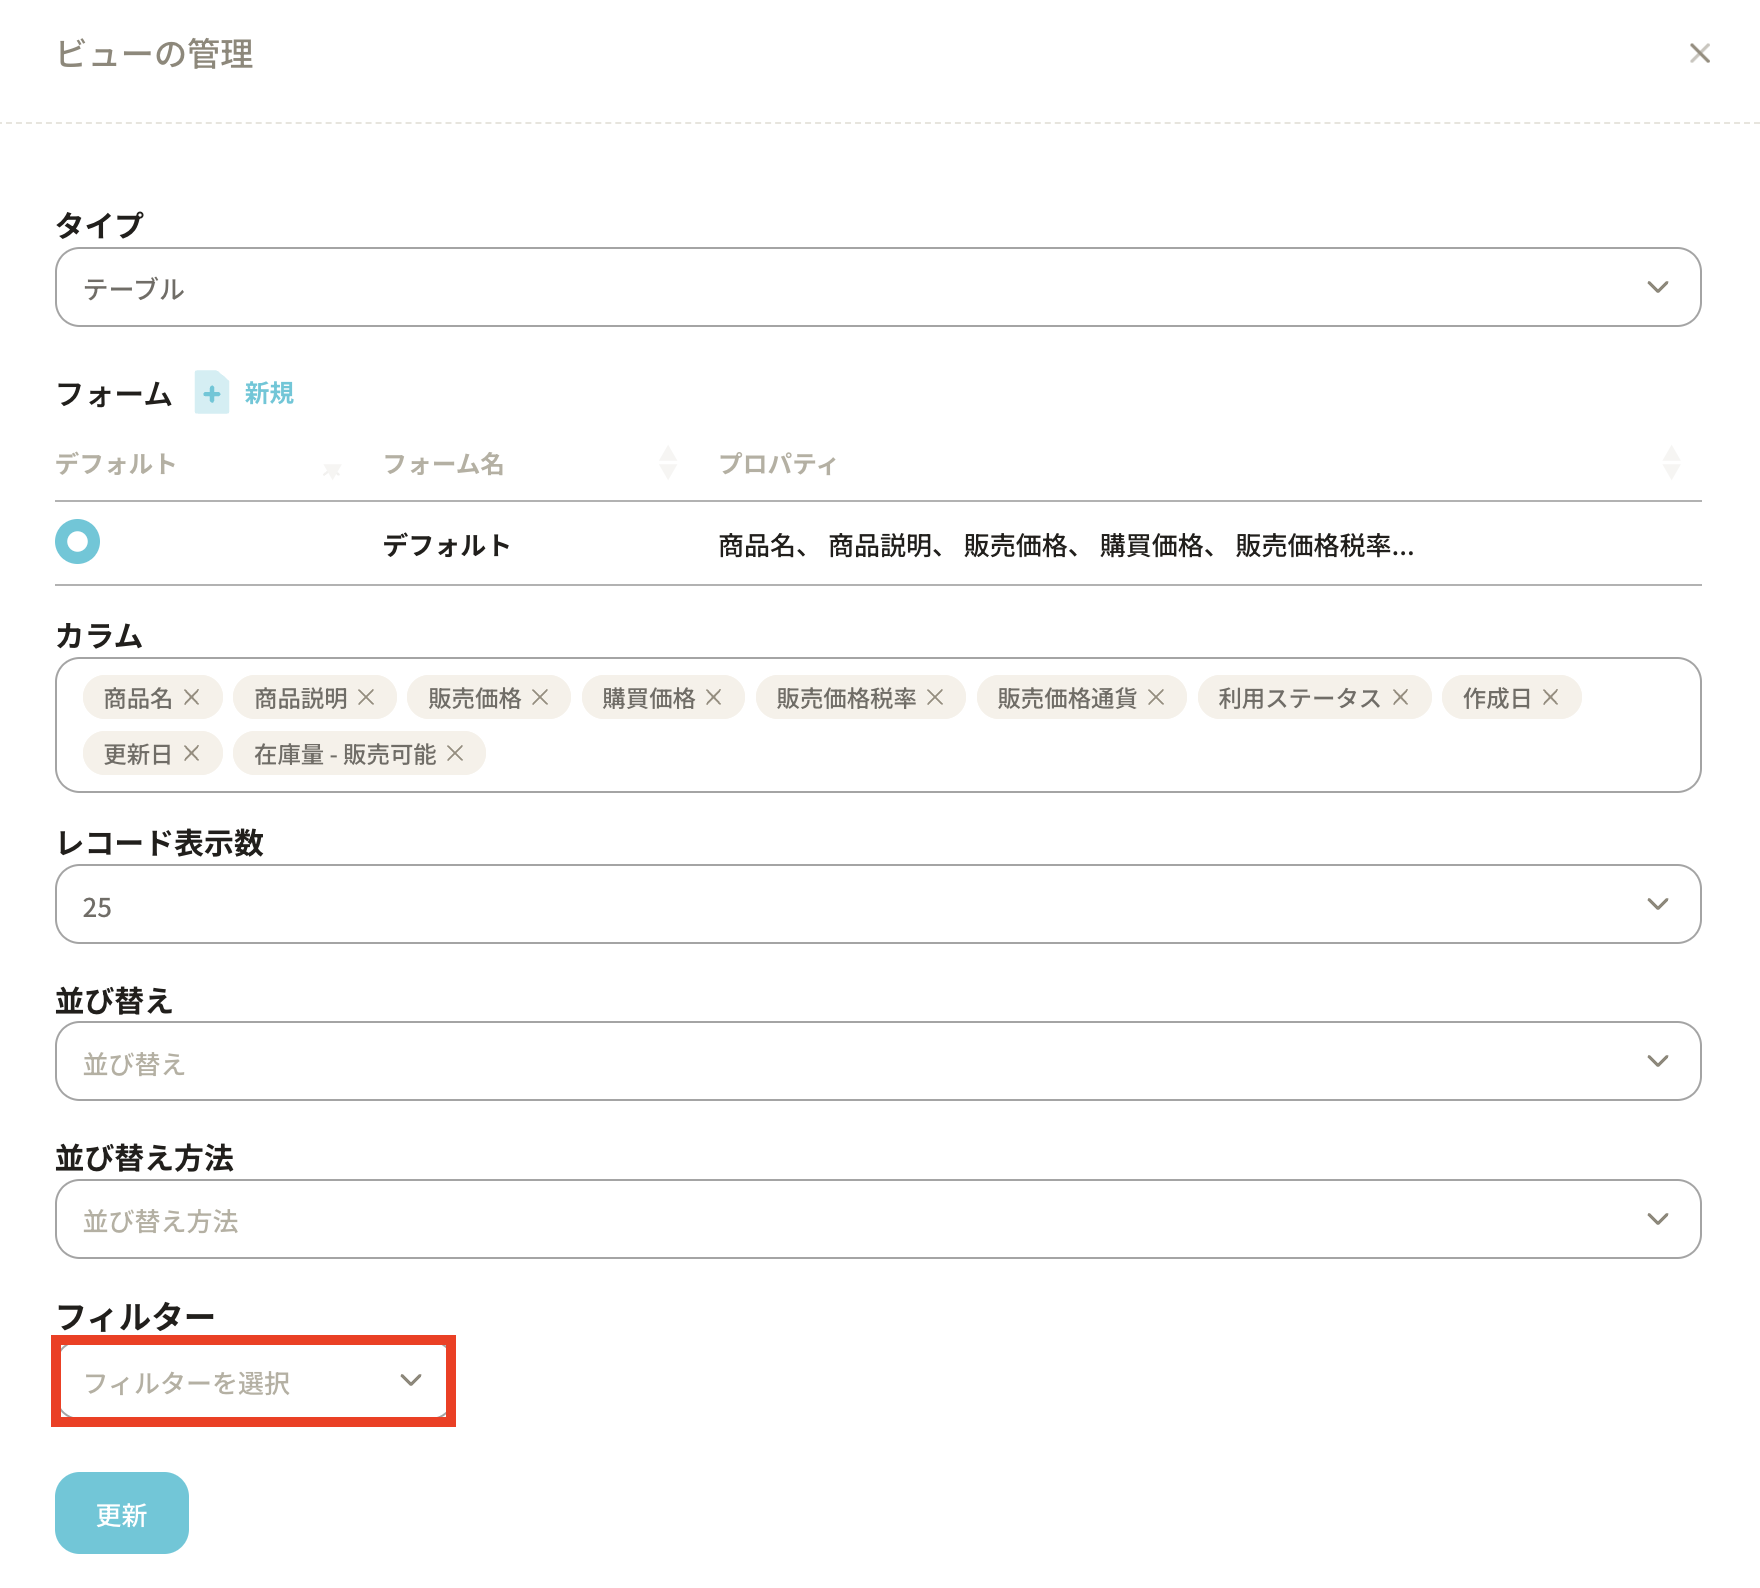The width and height of the screenshot is (1760, 1588).
Task: Remove the 販売価格 column tag
Action: click(540, 697)
